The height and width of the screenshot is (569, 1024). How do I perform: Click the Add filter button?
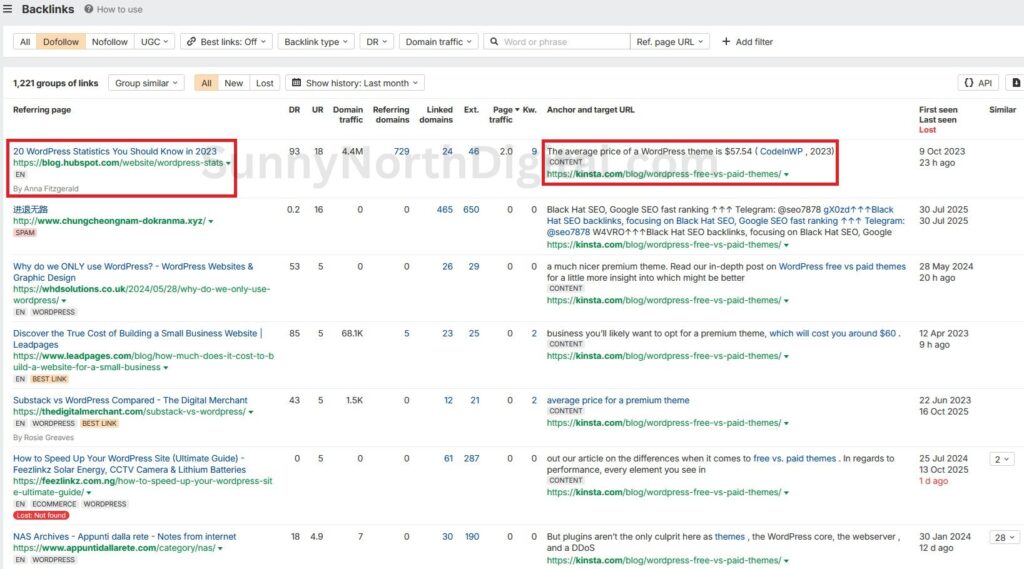click(747, 42)
